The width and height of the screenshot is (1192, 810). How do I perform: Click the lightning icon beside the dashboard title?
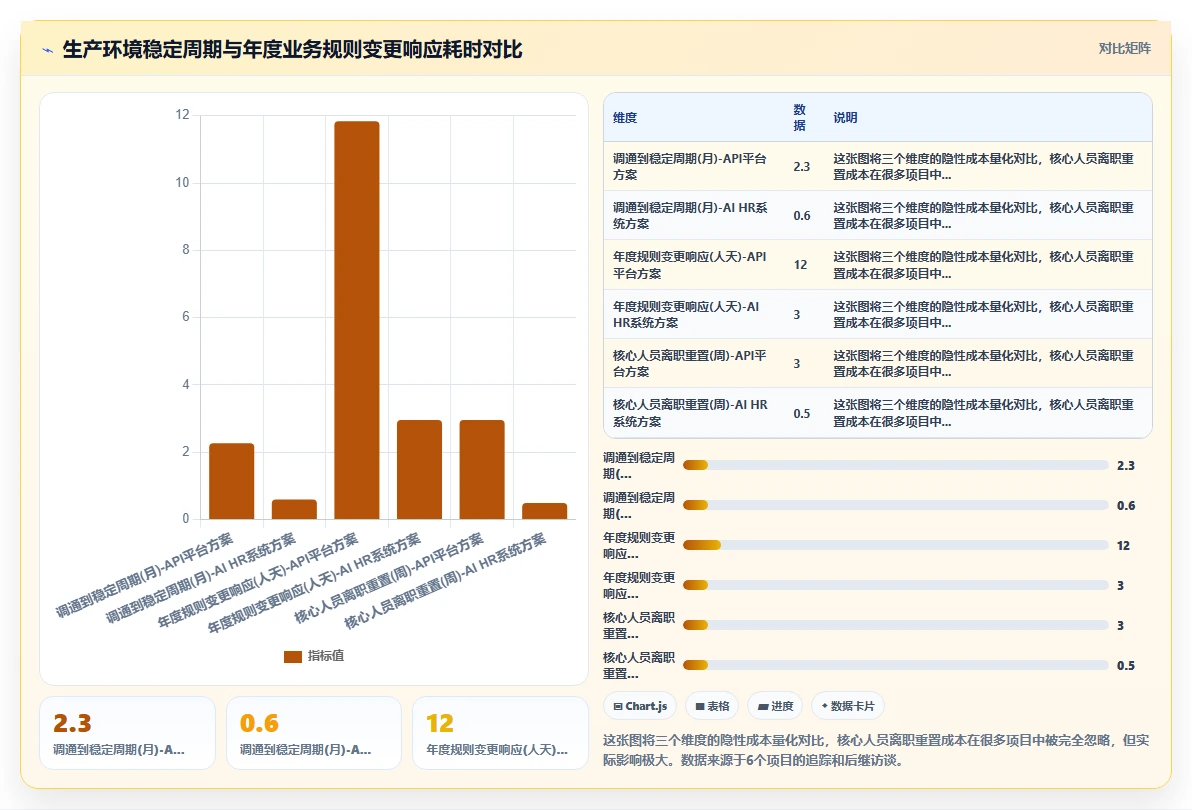click(48, 50)
